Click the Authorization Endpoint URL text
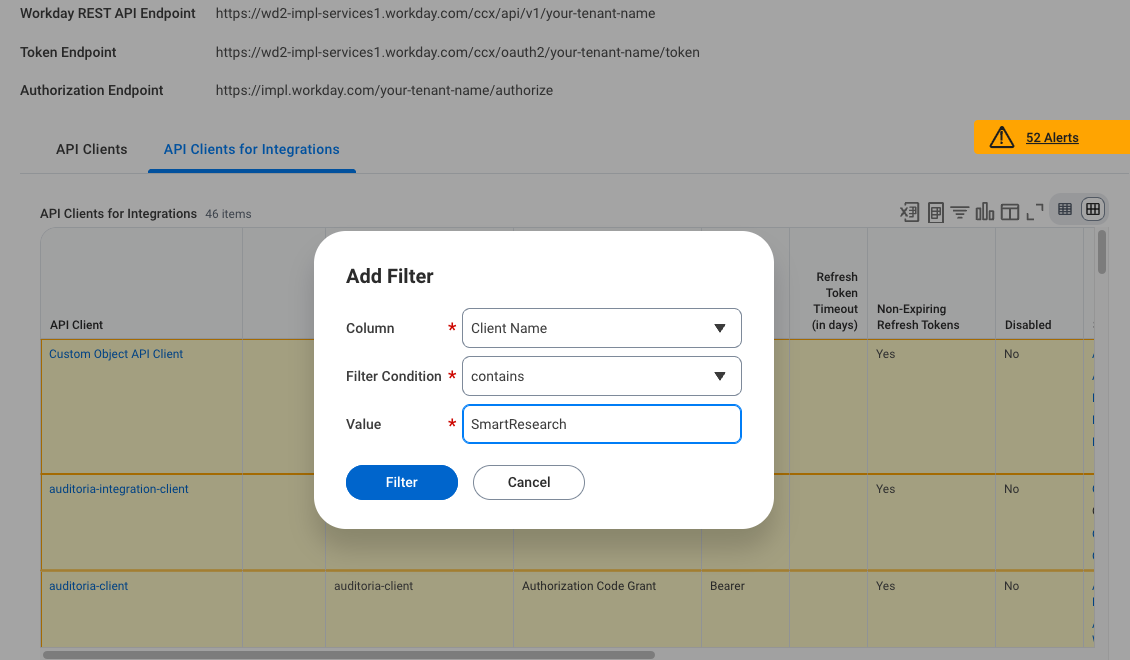This screenshot has height=660, width=1130. [384, 90]
